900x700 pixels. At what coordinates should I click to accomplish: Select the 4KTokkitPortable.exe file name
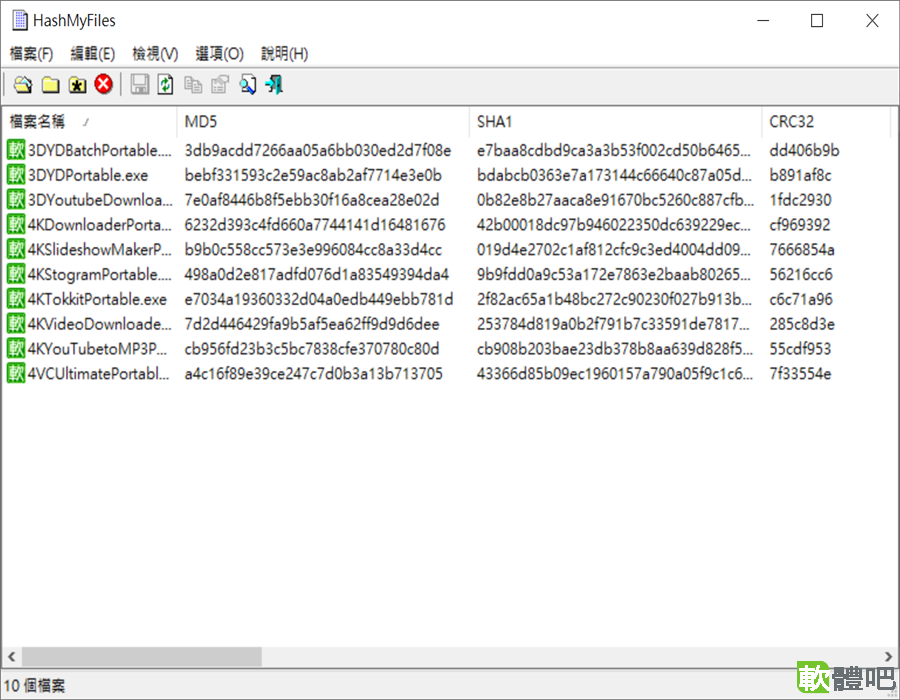[x=97, y=299]
